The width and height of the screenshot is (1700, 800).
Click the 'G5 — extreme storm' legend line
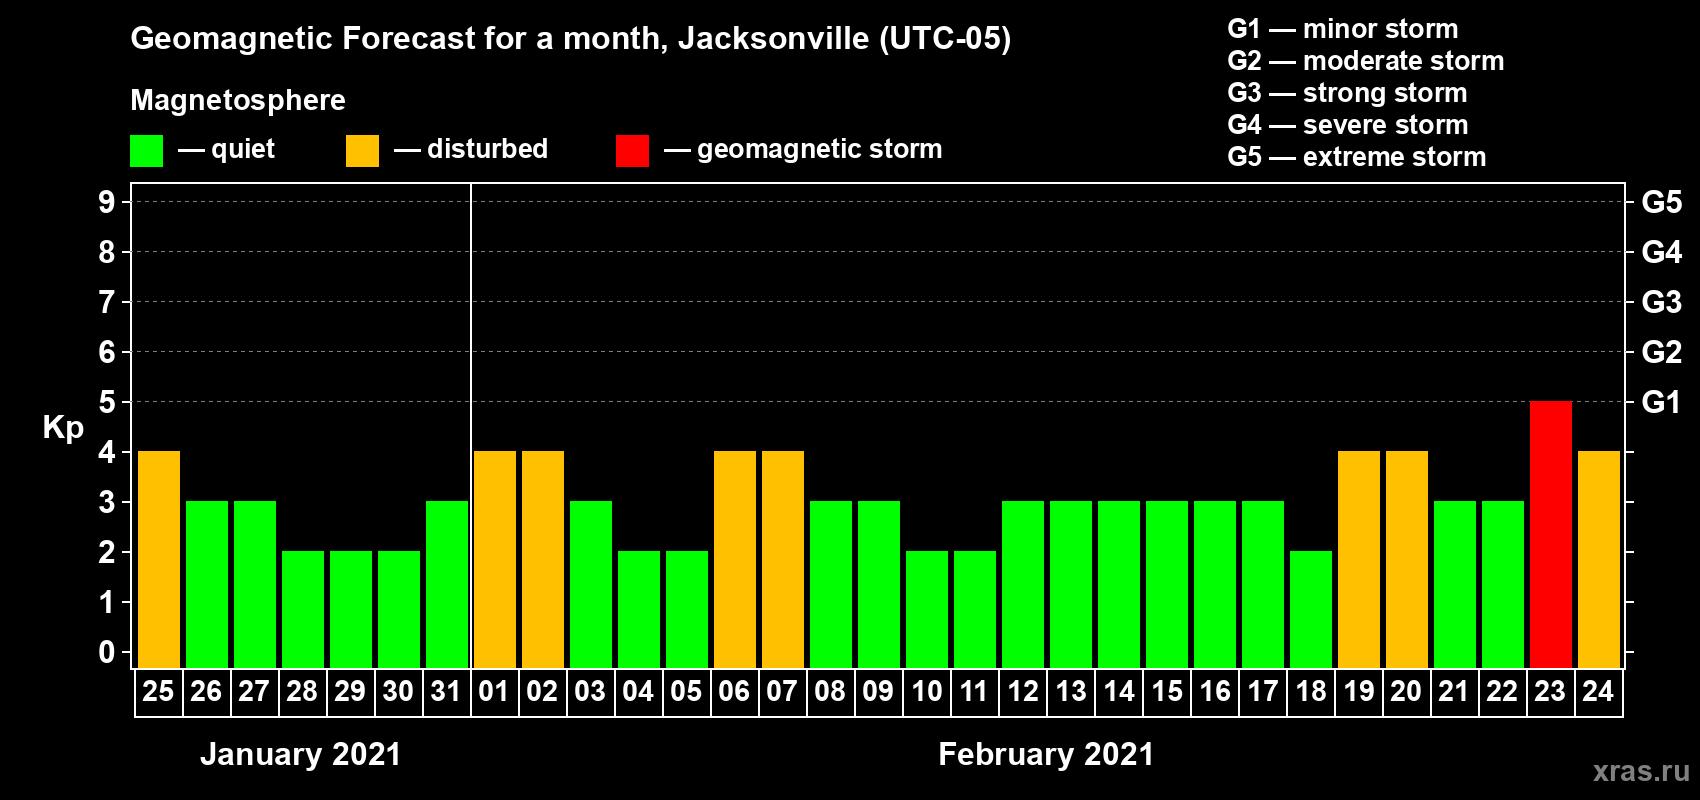coord(1357,157)
